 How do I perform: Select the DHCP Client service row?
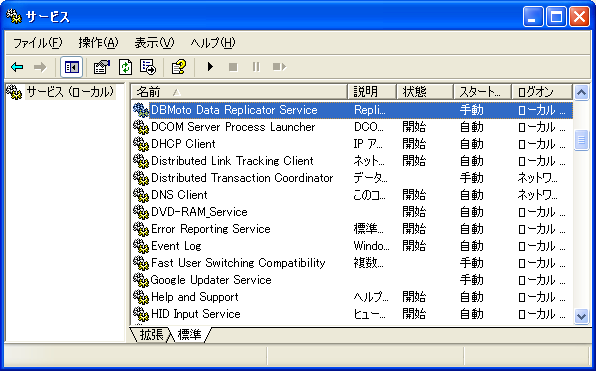pyautogui.click(x=352, y=144)
